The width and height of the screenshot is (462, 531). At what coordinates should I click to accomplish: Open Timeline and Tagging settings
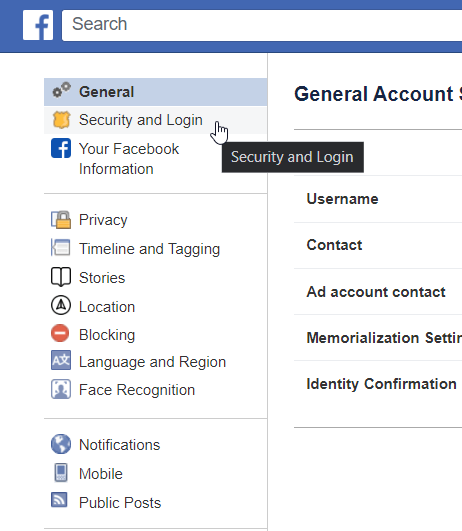(x=149, y=249)
